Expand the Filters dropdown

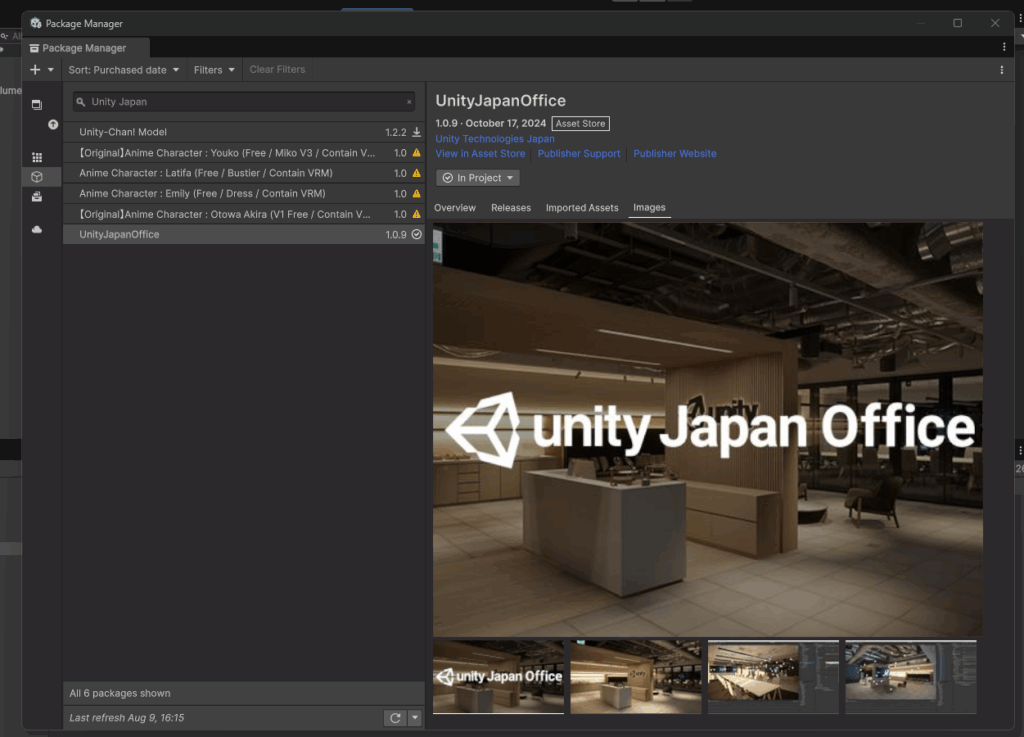[214, 70]
